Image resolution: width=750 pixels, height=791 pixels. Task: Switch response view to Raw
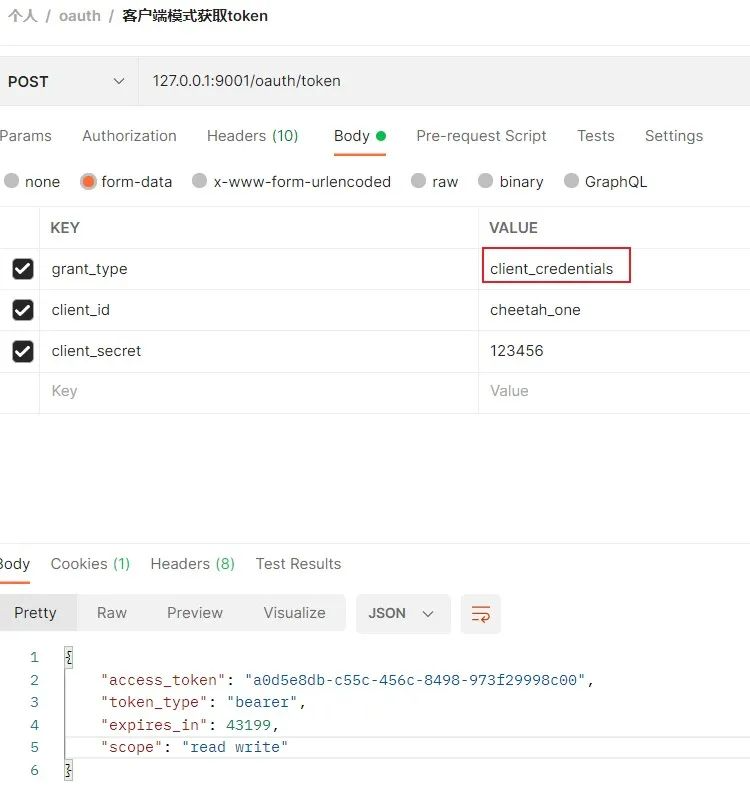pyautogui.click(x=111, y=613)
